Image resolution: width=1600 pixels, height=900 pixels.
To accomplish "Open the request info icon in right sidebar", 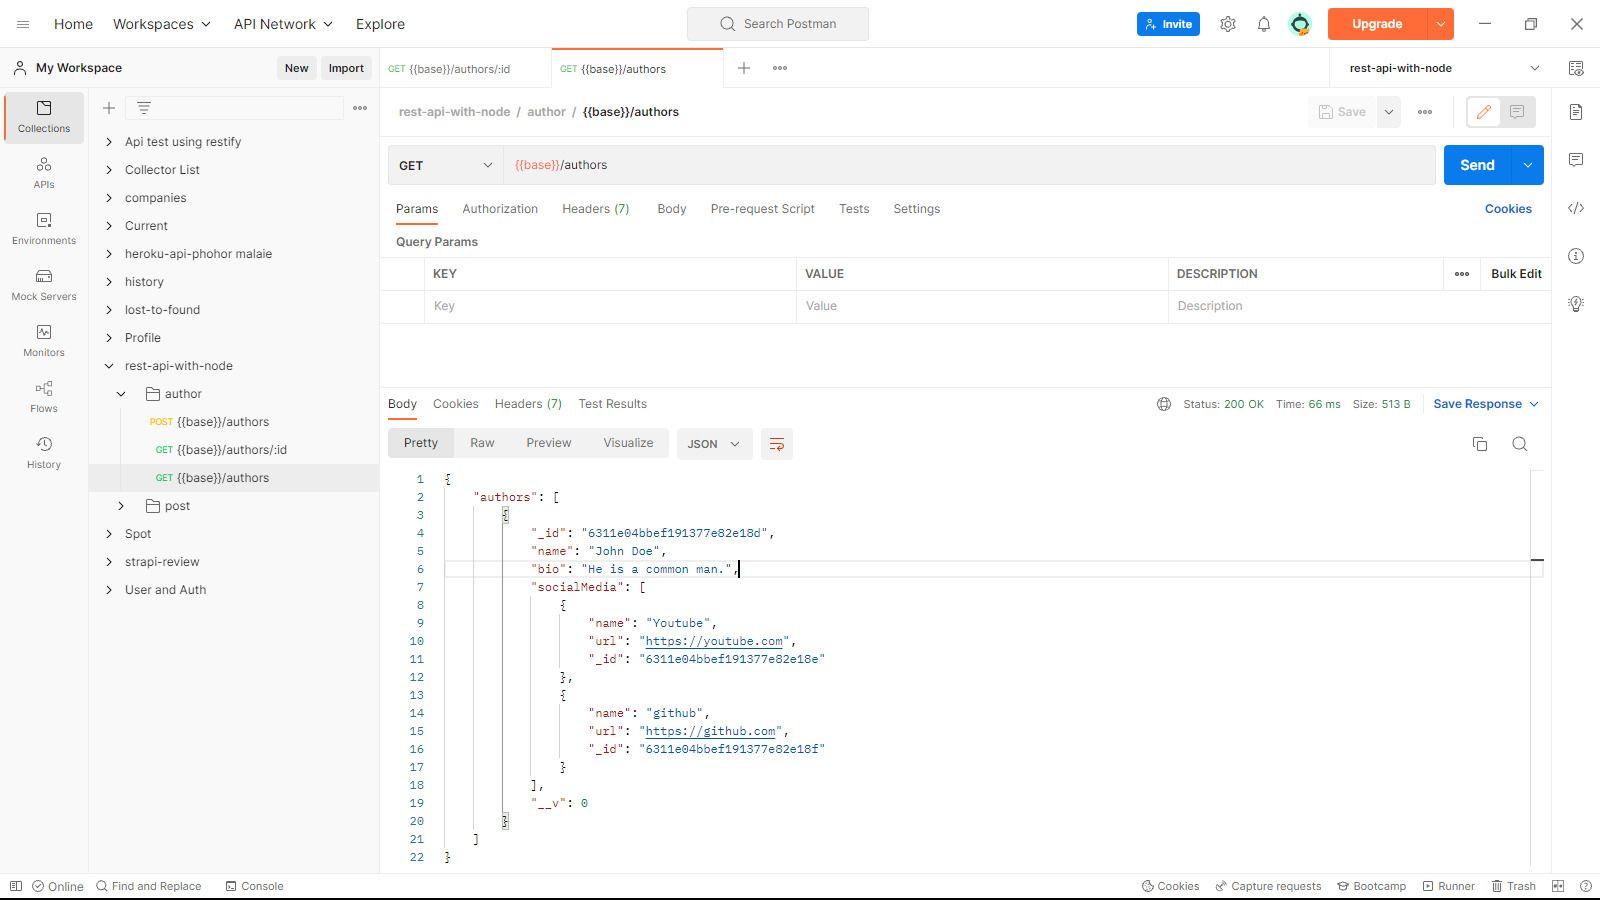I will pos(1576,256).
